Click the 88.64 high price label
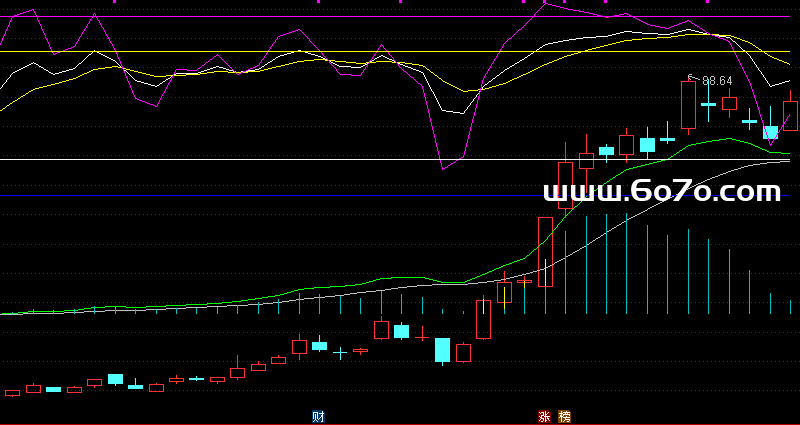800x425 pixels. pyautogui.click(x=717, y=81)
